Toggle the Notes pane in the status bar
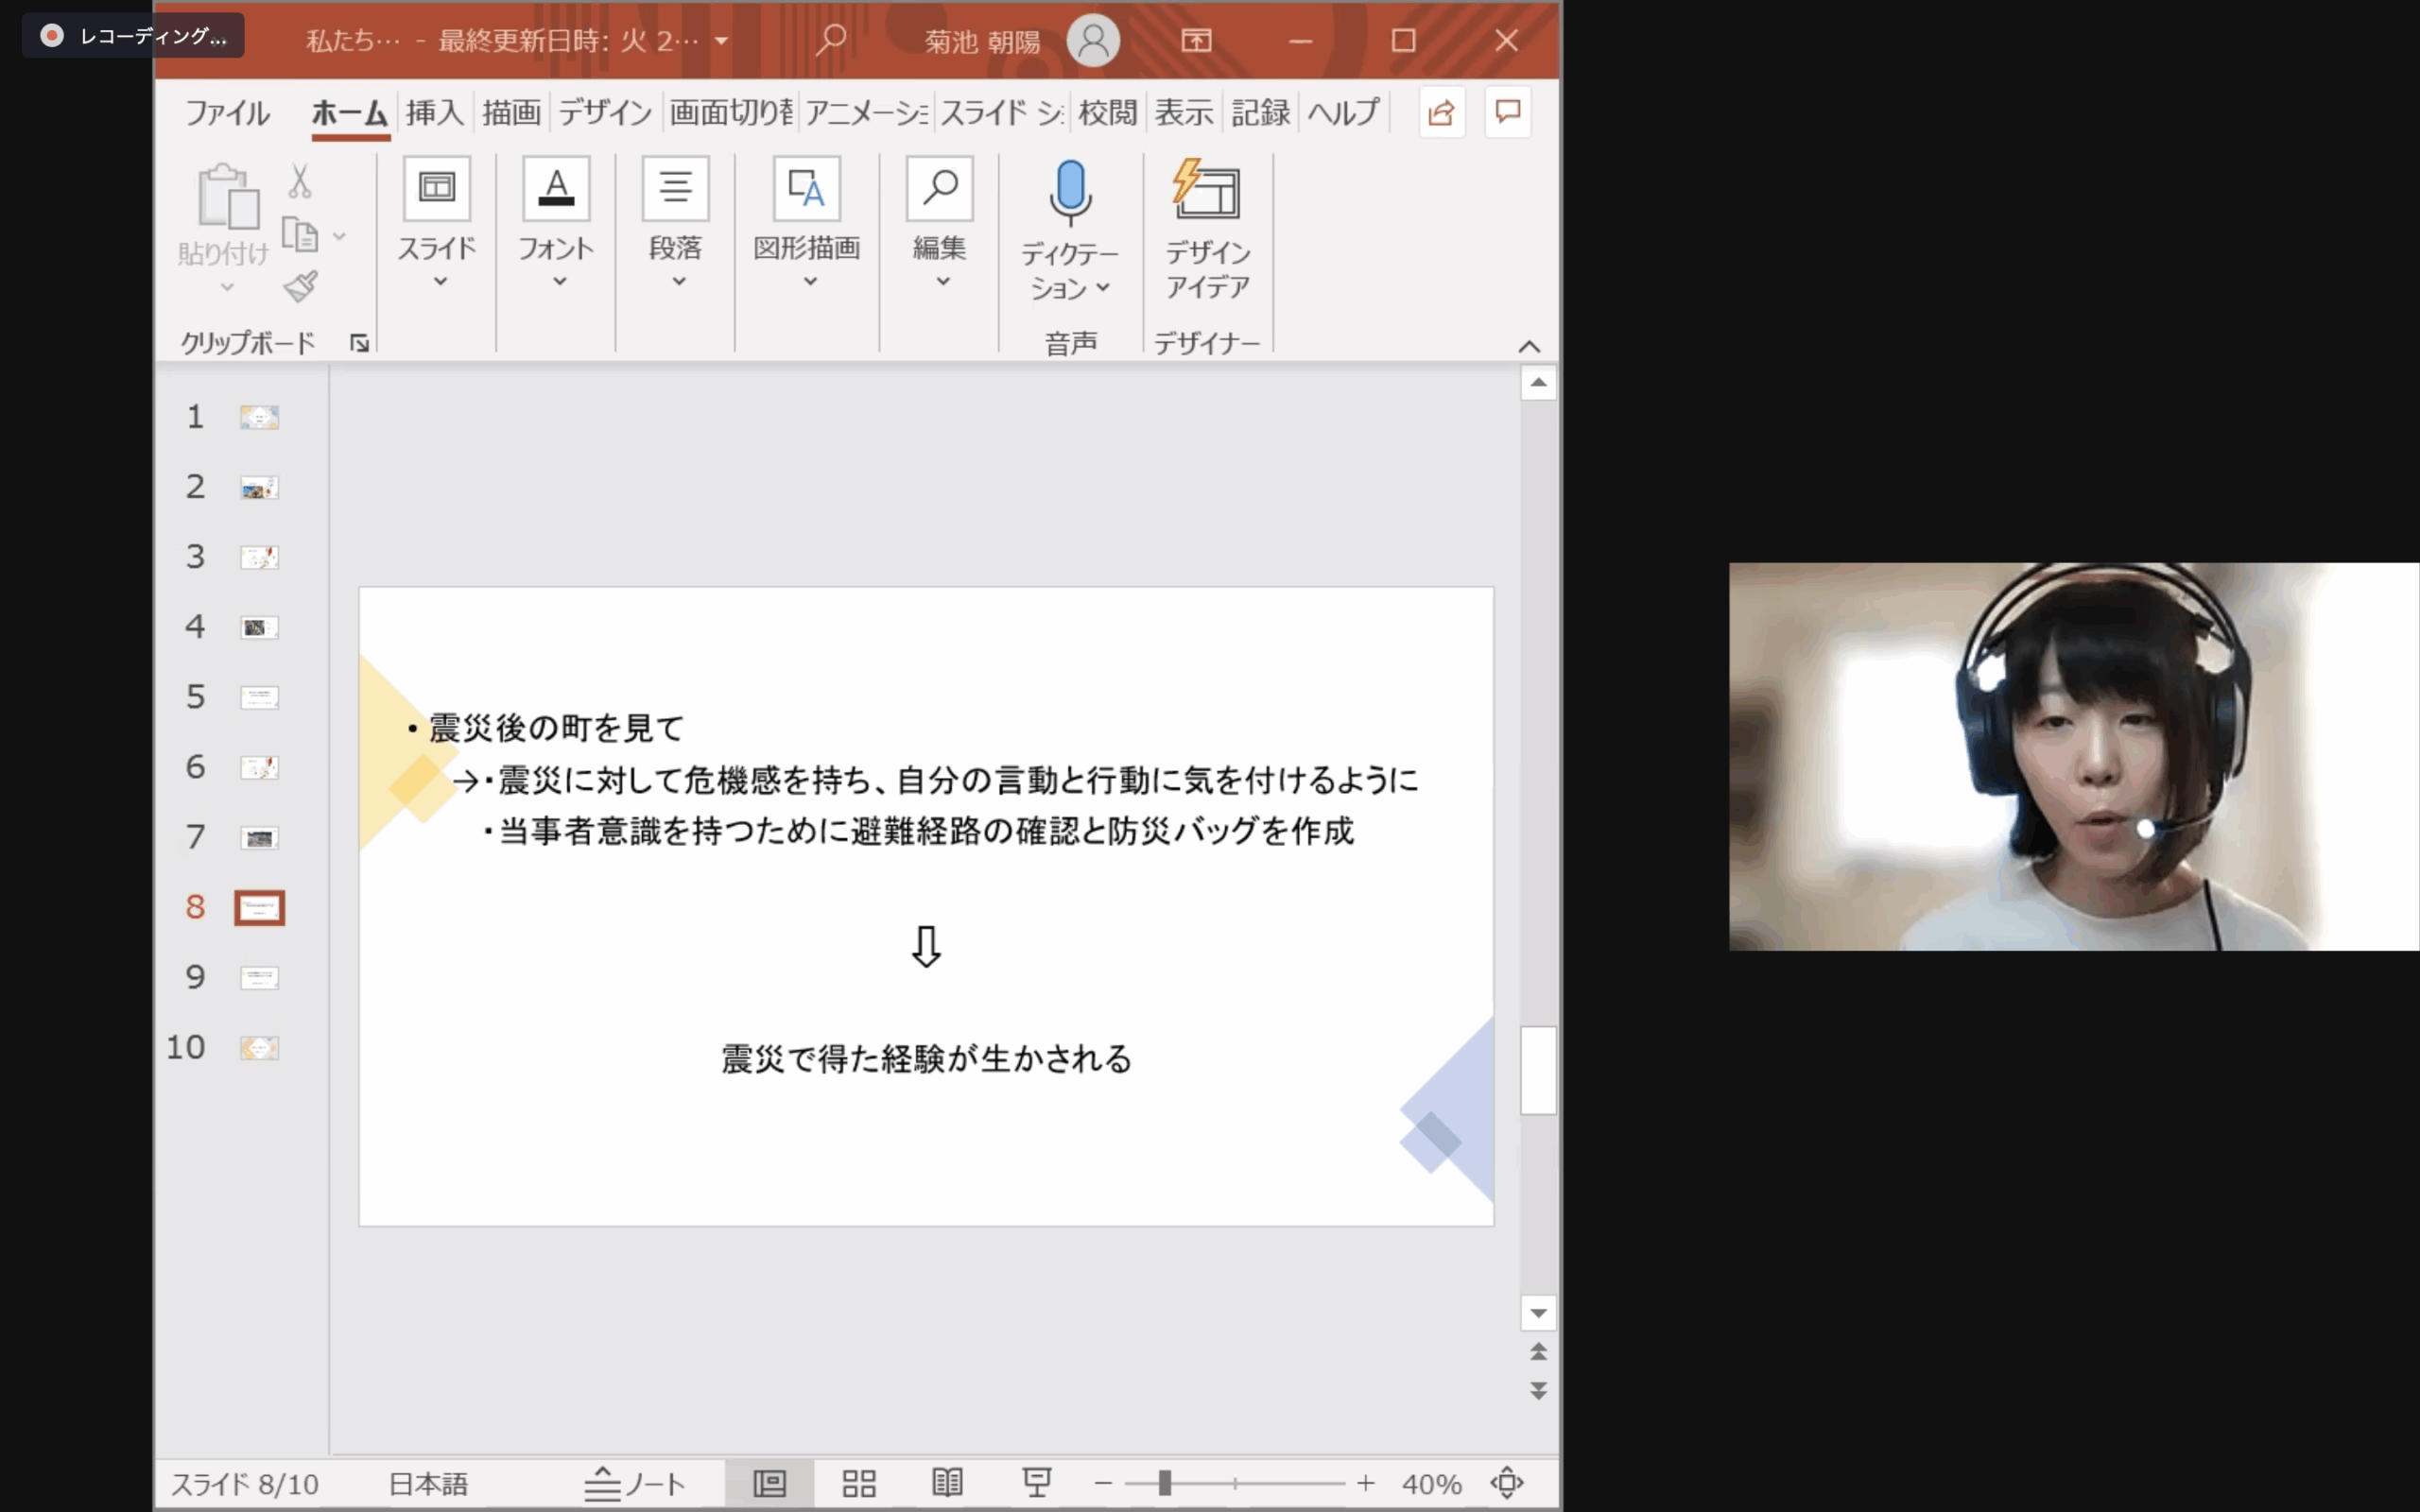 [x=635, y=1483]
